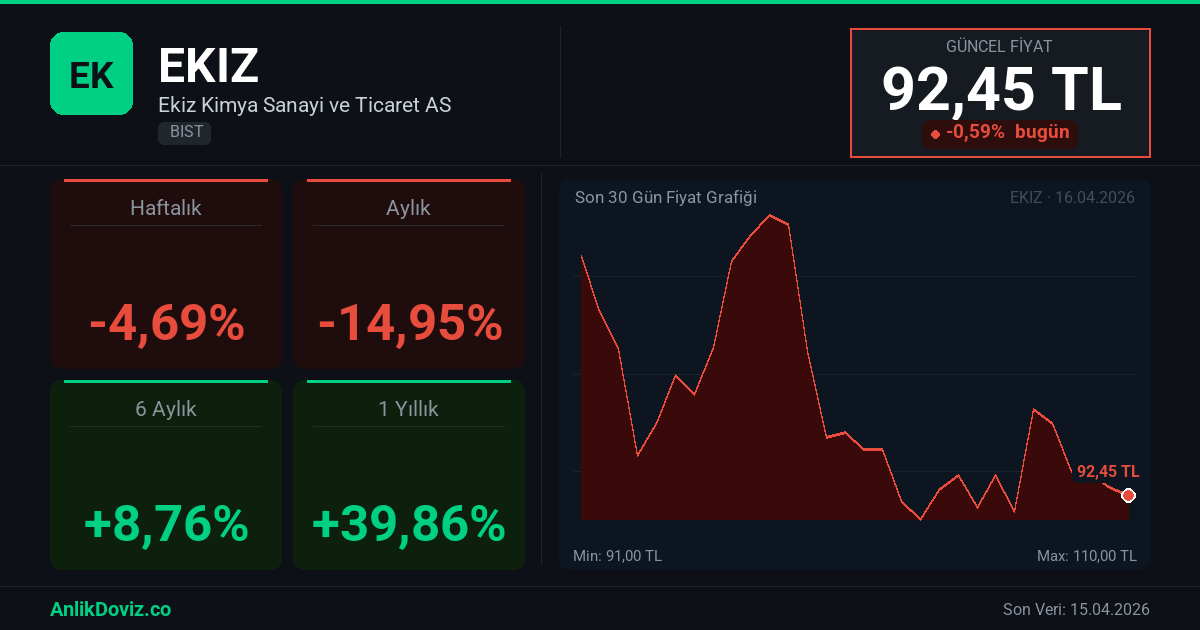Open the 6 Aylık +8,76% card

tap(166, 475)
